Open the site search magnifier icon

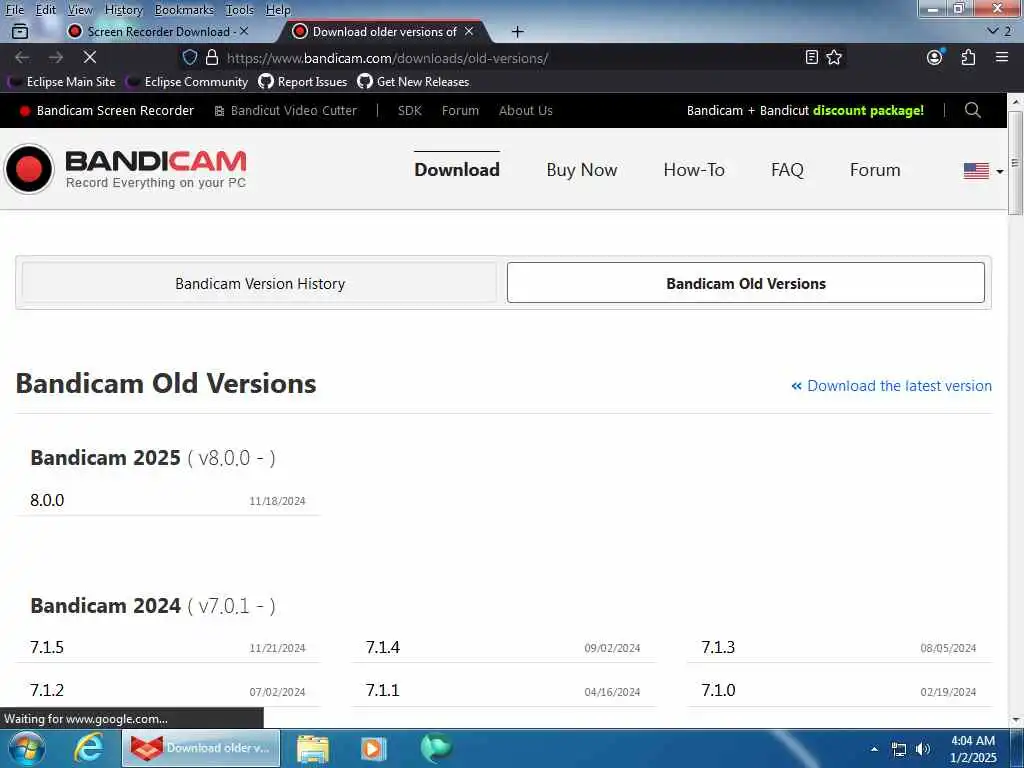point(972,110)
